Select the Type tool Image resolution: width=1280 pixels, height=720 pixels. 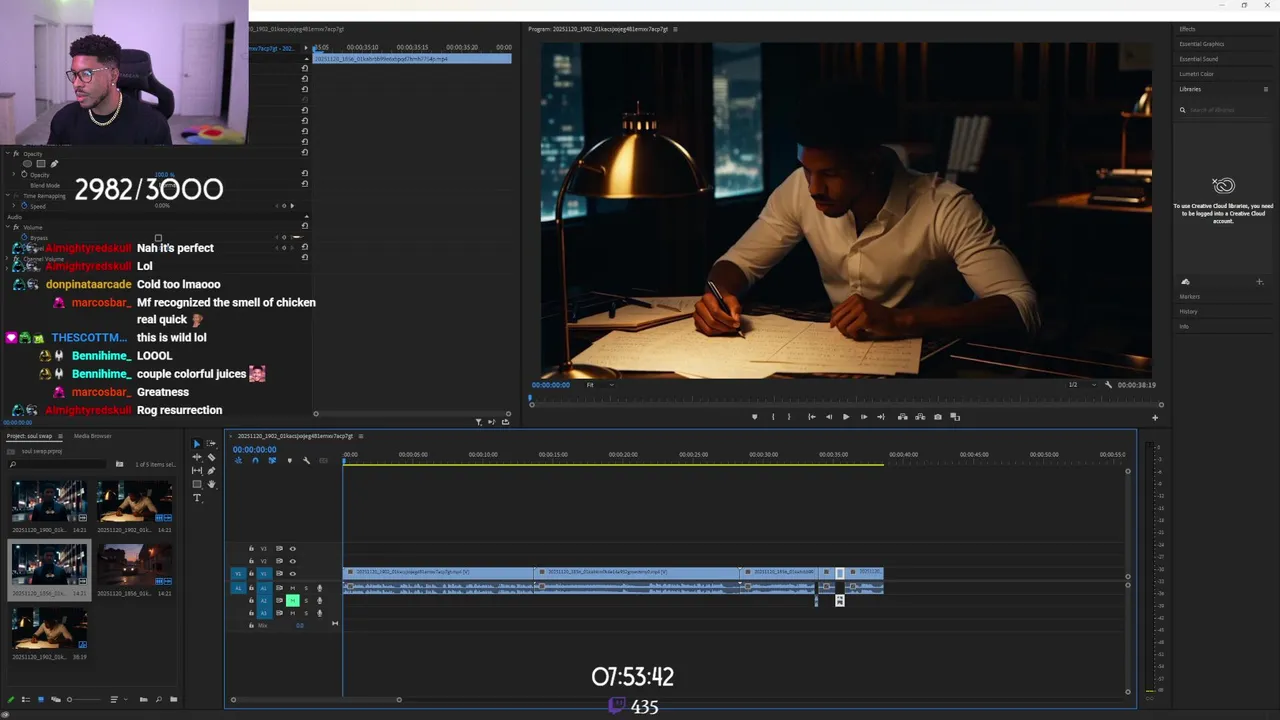pyautogui.click(x=197, y=497)
